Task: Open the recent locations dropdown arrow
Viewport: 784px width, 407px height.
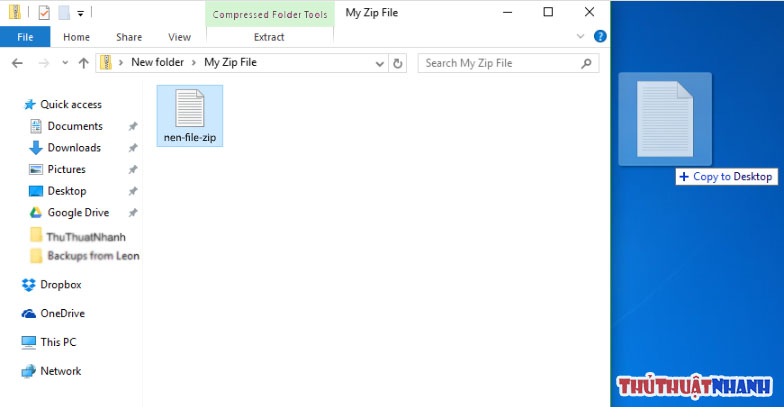Action: [x=65, y=63]
